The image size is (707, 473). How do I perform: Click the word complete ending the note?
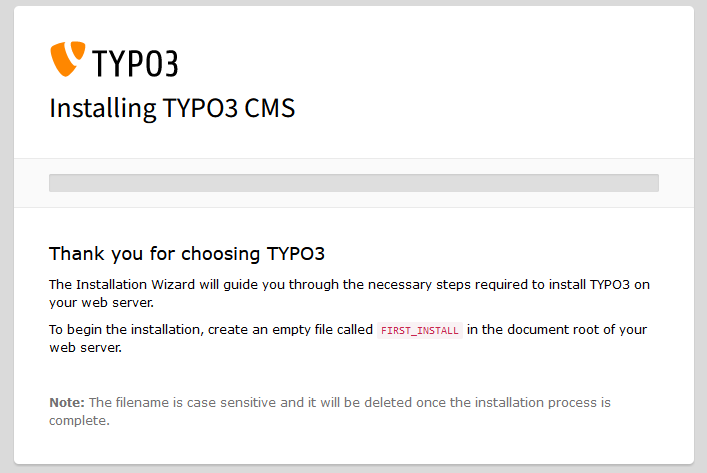[76, 420]
